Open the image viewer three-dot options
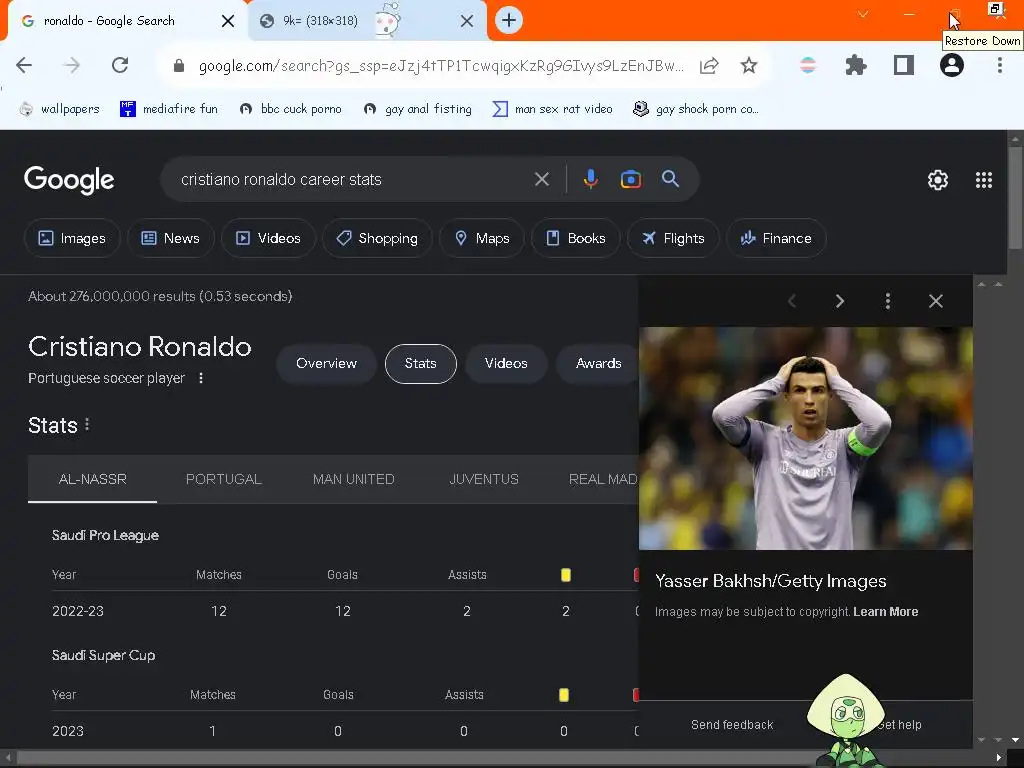Viewport: 1024px width, 768px height. tap(888, 301)
